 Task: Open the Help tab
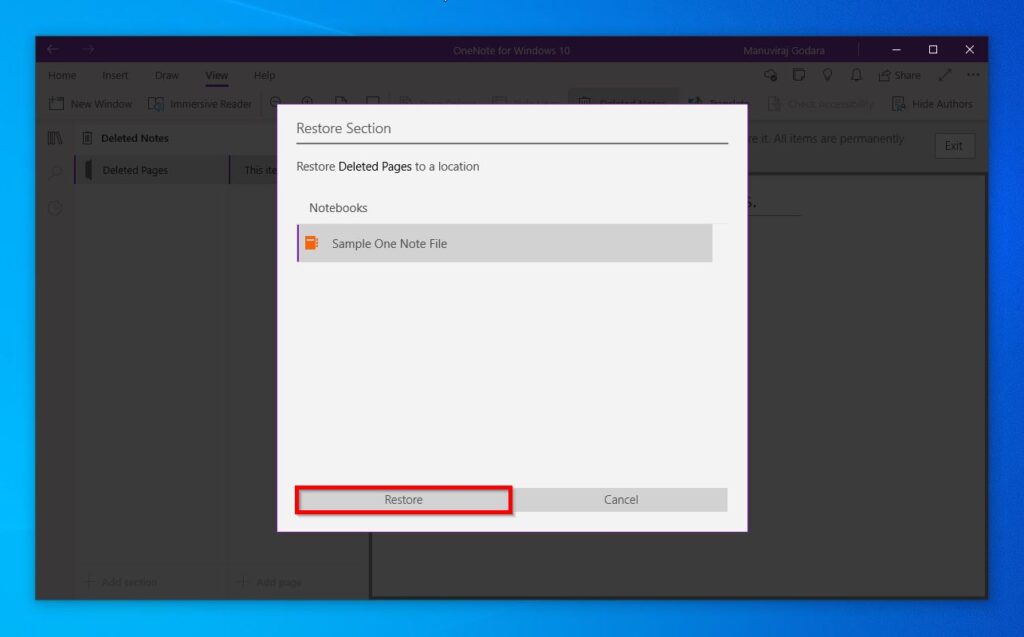[x=264, y=75]
